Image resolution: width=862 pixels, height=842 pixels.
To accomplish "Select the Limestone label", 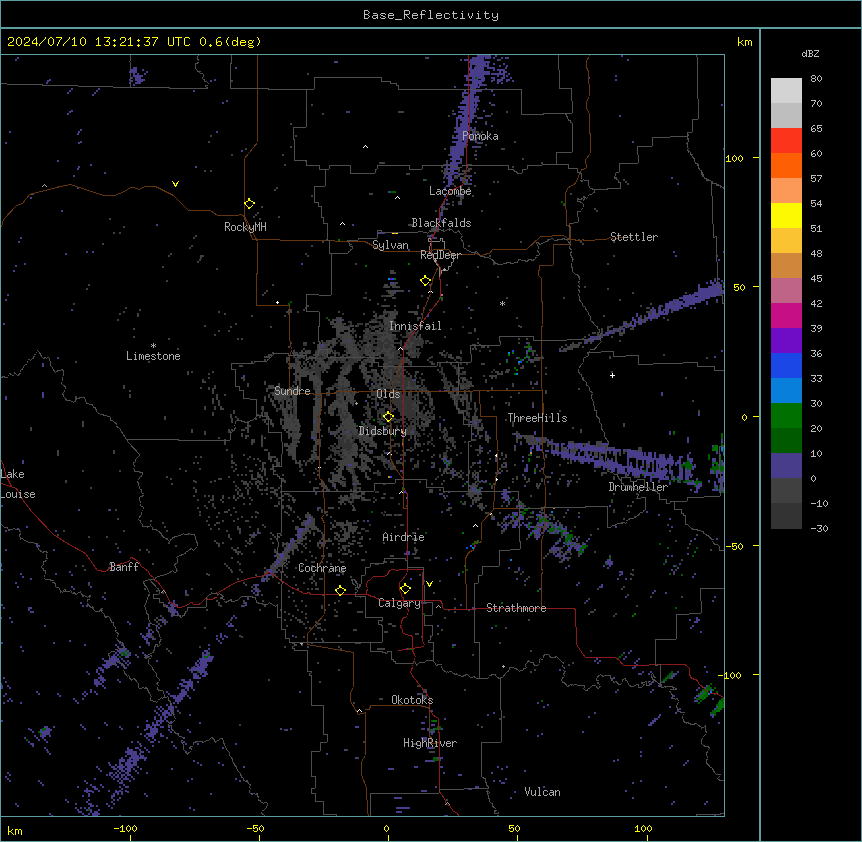I will [x=153, y=356].
